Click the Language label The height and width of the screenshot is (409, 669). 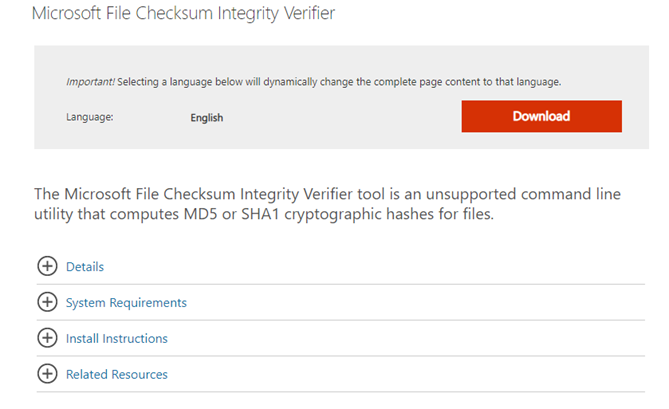[90, 118]
